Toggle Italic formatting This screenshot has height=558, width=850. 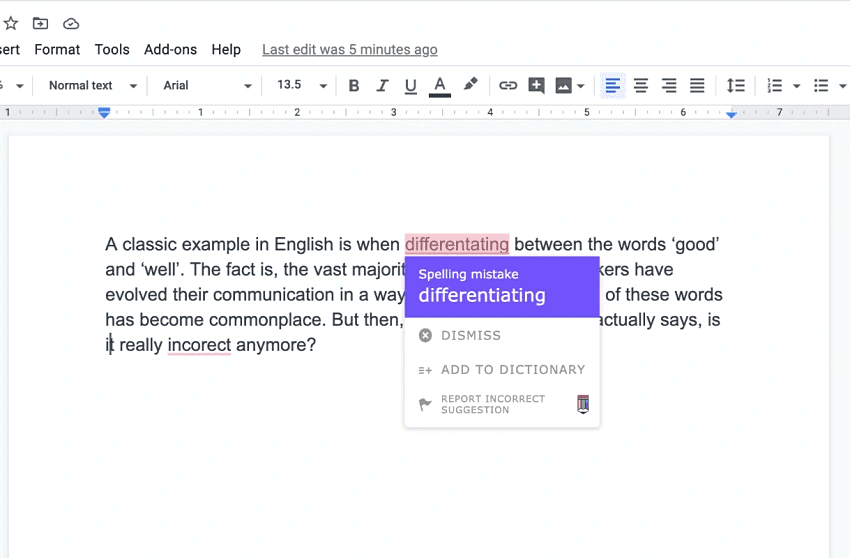[383, 86]
